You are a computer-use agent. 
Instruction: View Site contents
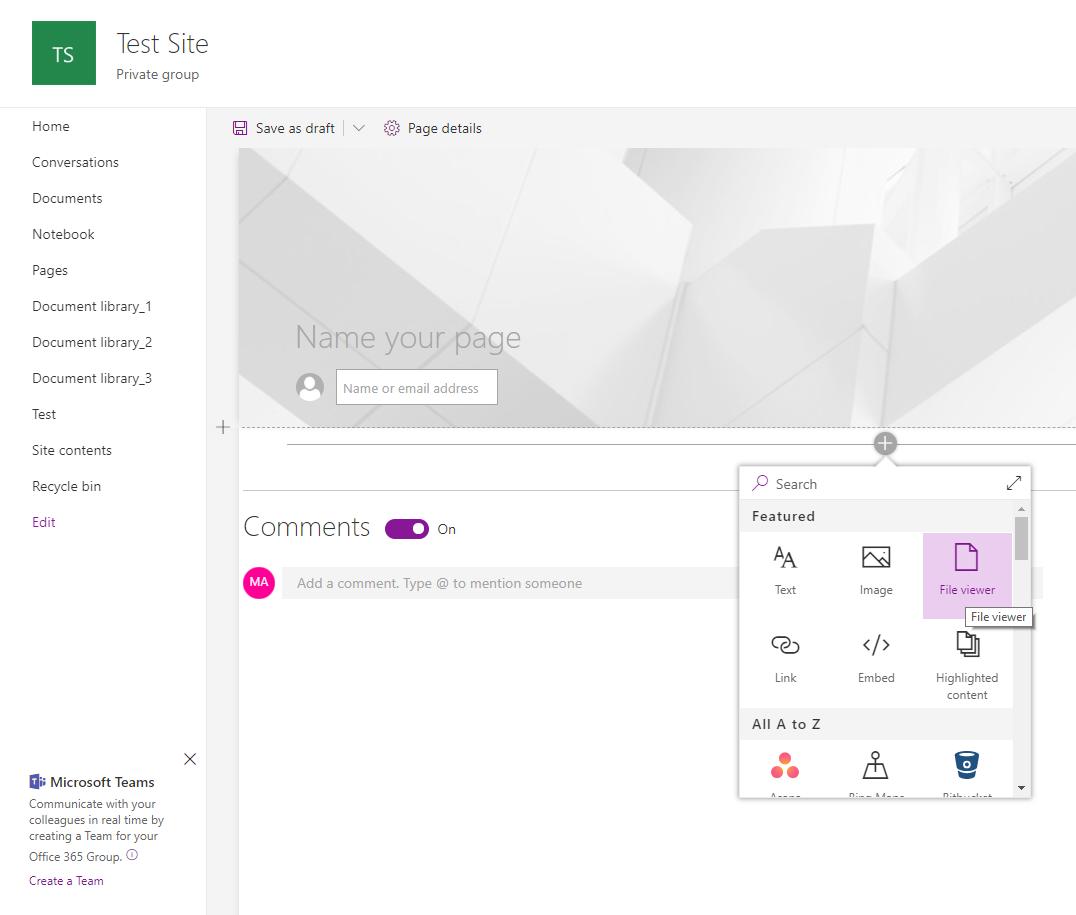click(x=72, y=450)
